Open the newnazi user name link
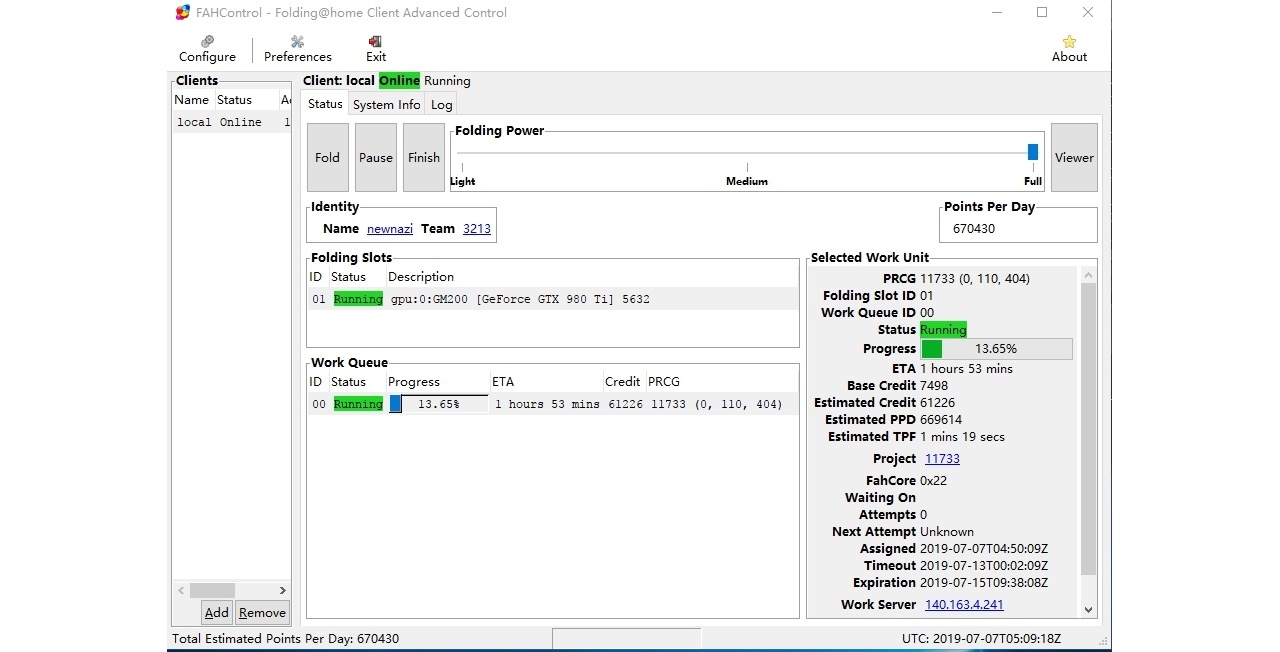The width and height of the screenshot is (1280, 652). coord(390,229)
